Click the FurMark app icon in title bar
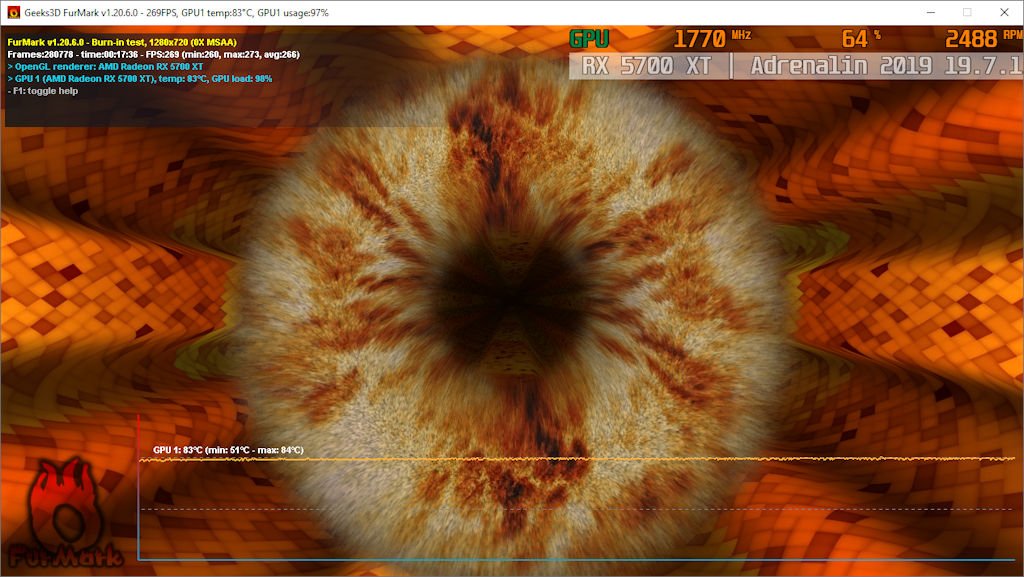The image size is (1024, 577). (13, 12)
